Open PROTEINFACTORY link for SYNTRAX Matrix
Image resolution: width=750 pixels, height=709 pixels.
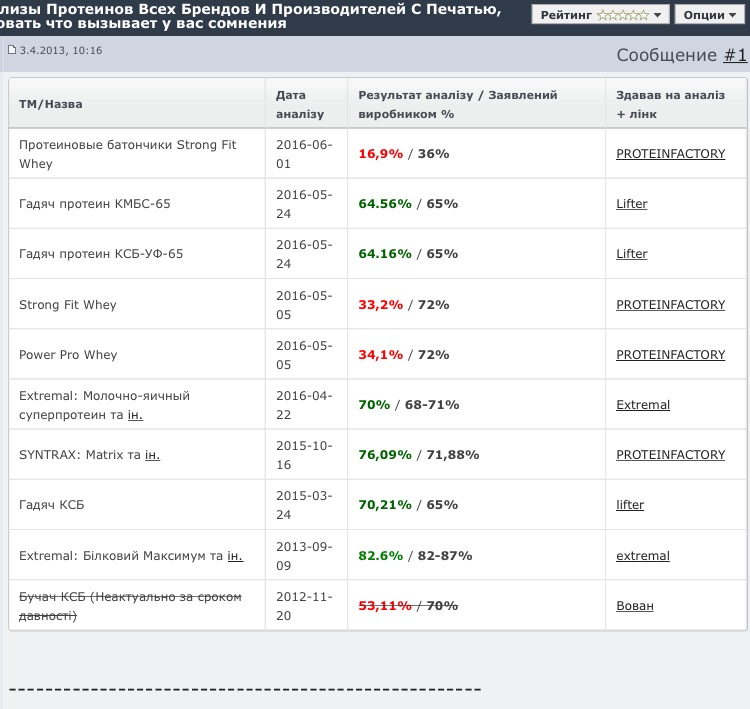click(670, 455)
